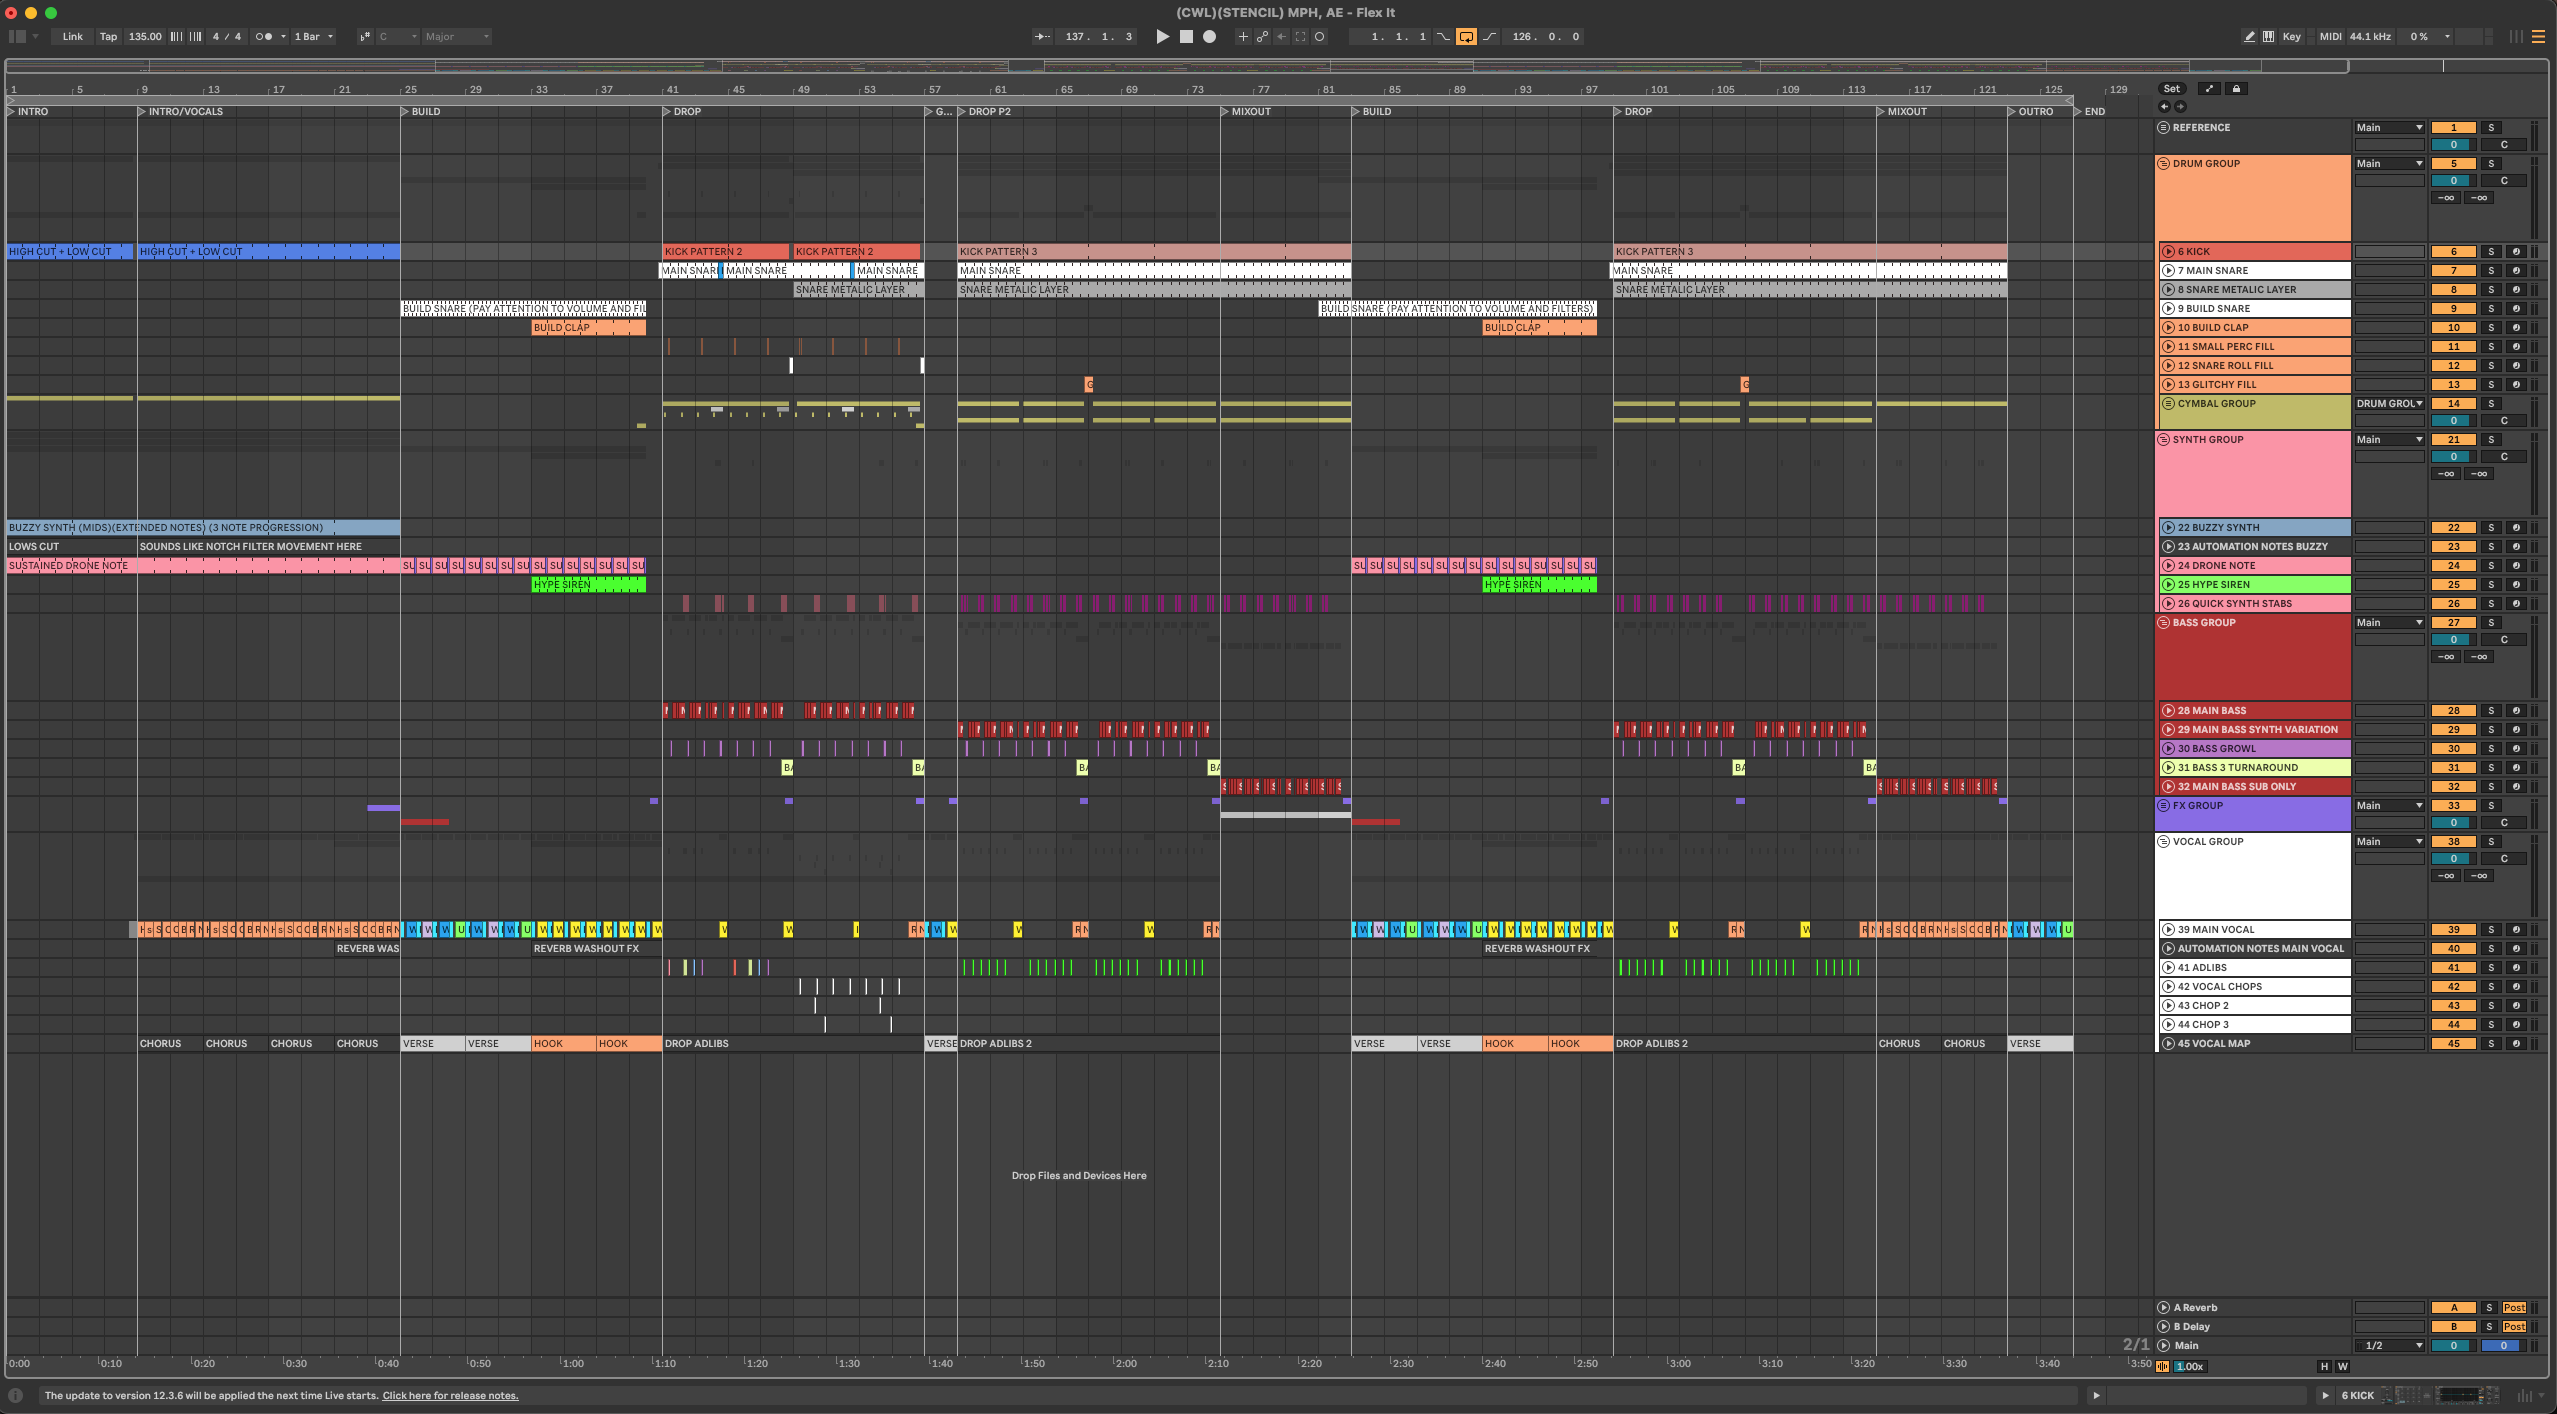Screen dimensions: 2557x1414
Task: Click Re-enable Automation arrow icon
Action: (1281, 37)
